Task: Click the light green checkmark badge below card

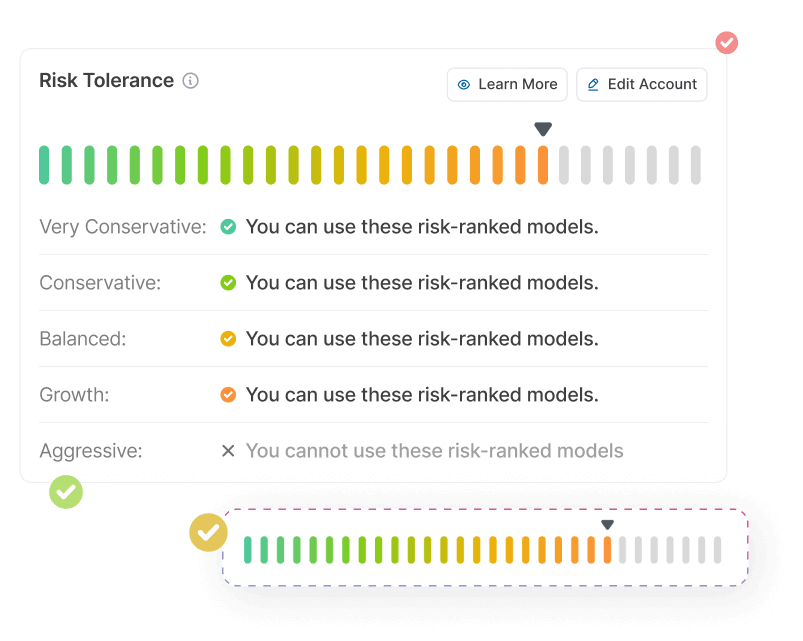Action: (66, 492)
